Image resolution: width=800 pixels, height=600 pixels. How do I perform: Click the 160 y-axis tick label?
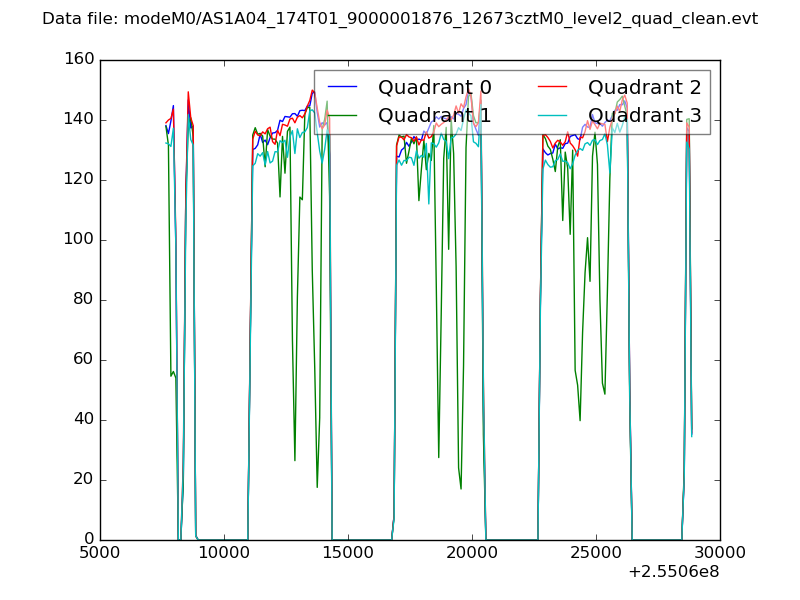[x=78, y=60]
